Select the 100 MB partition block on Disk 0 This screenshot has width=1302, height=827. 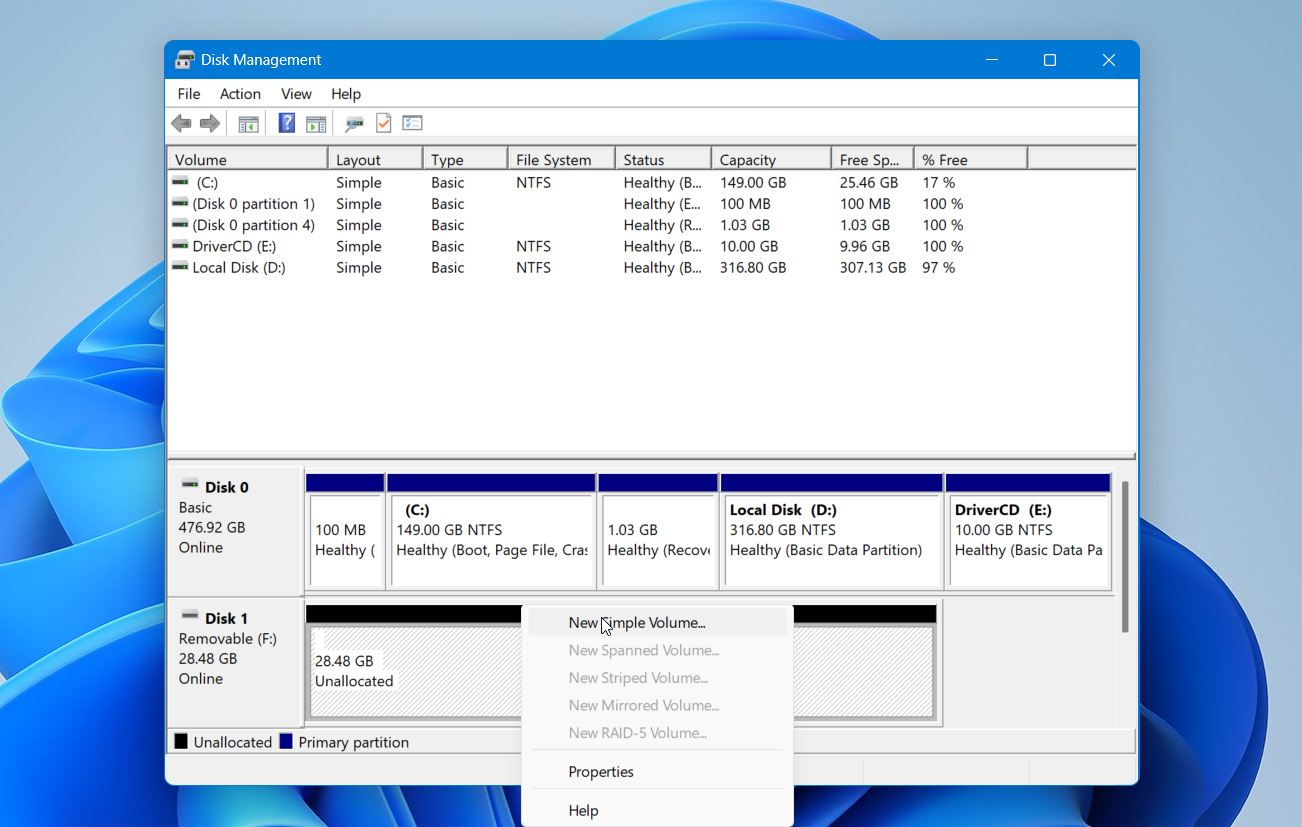[x=345, y=531]
